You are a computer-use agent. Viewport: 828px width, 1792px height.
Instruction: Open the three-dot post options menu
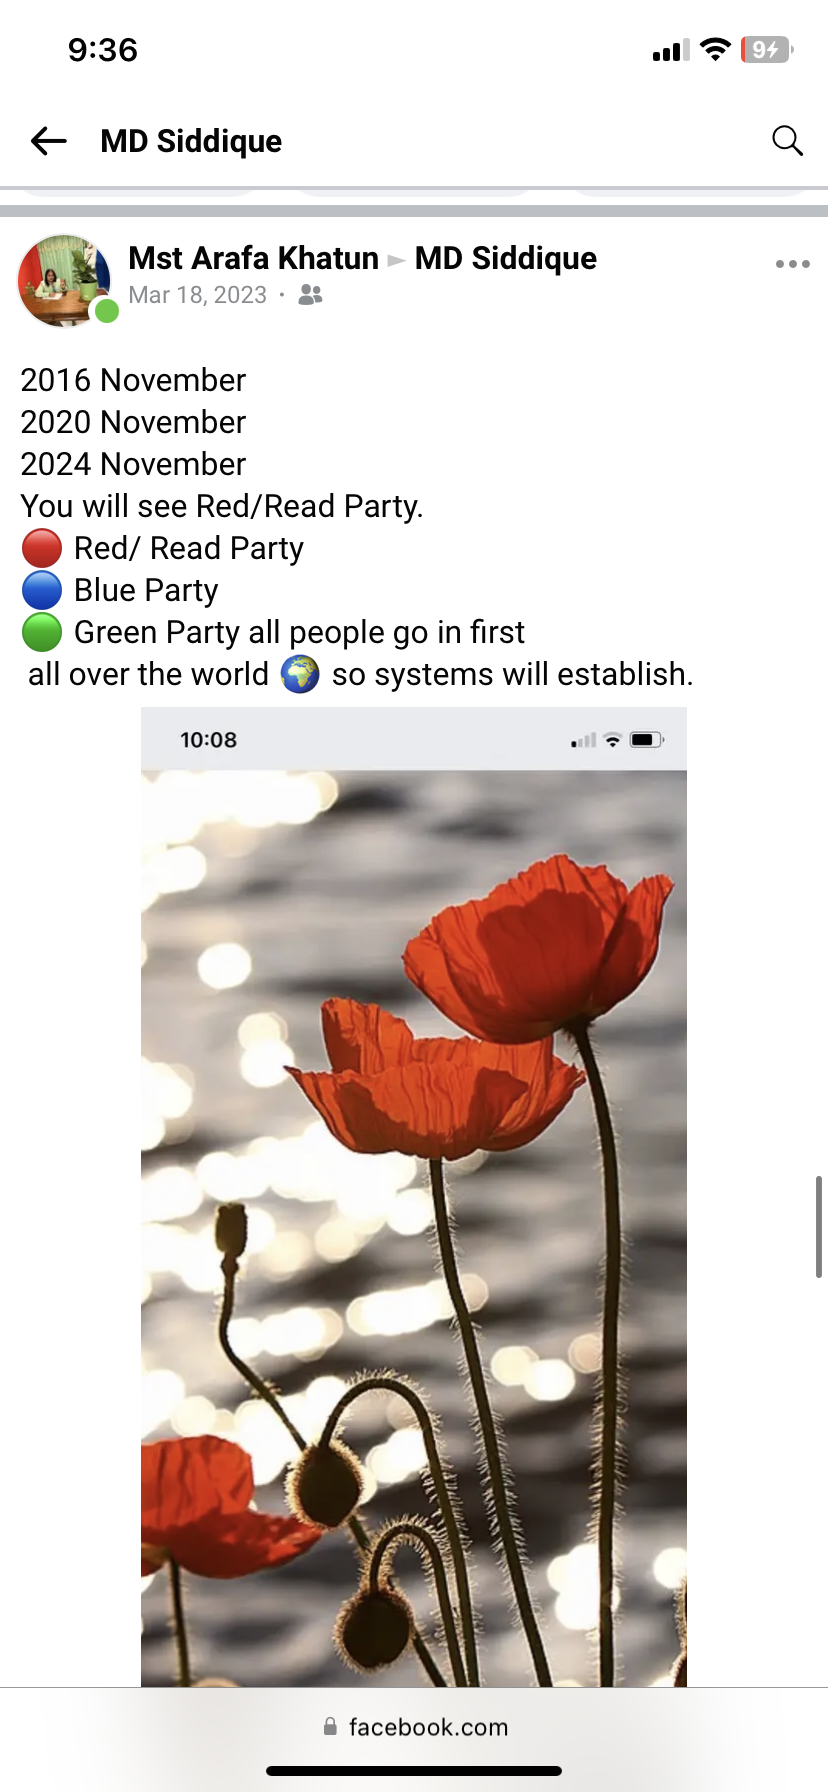click(x=792, y=264)
